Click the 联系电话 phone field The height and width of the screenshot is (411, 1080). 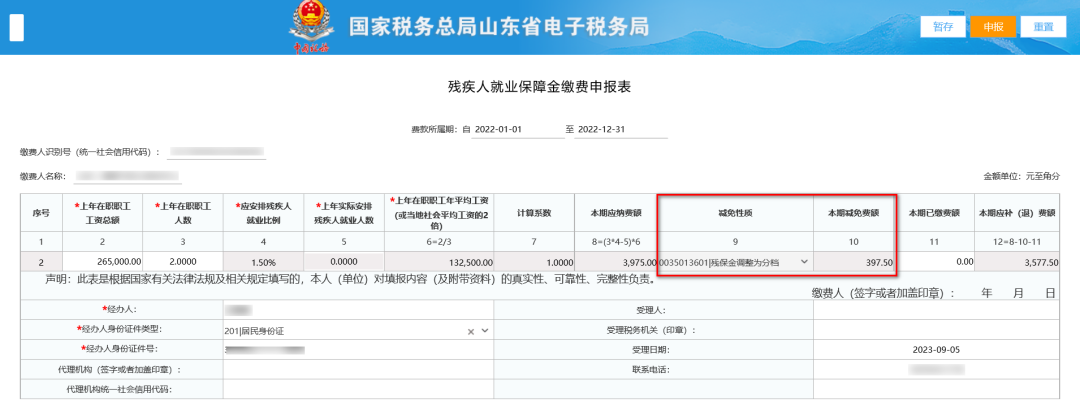tap(936, 370)
